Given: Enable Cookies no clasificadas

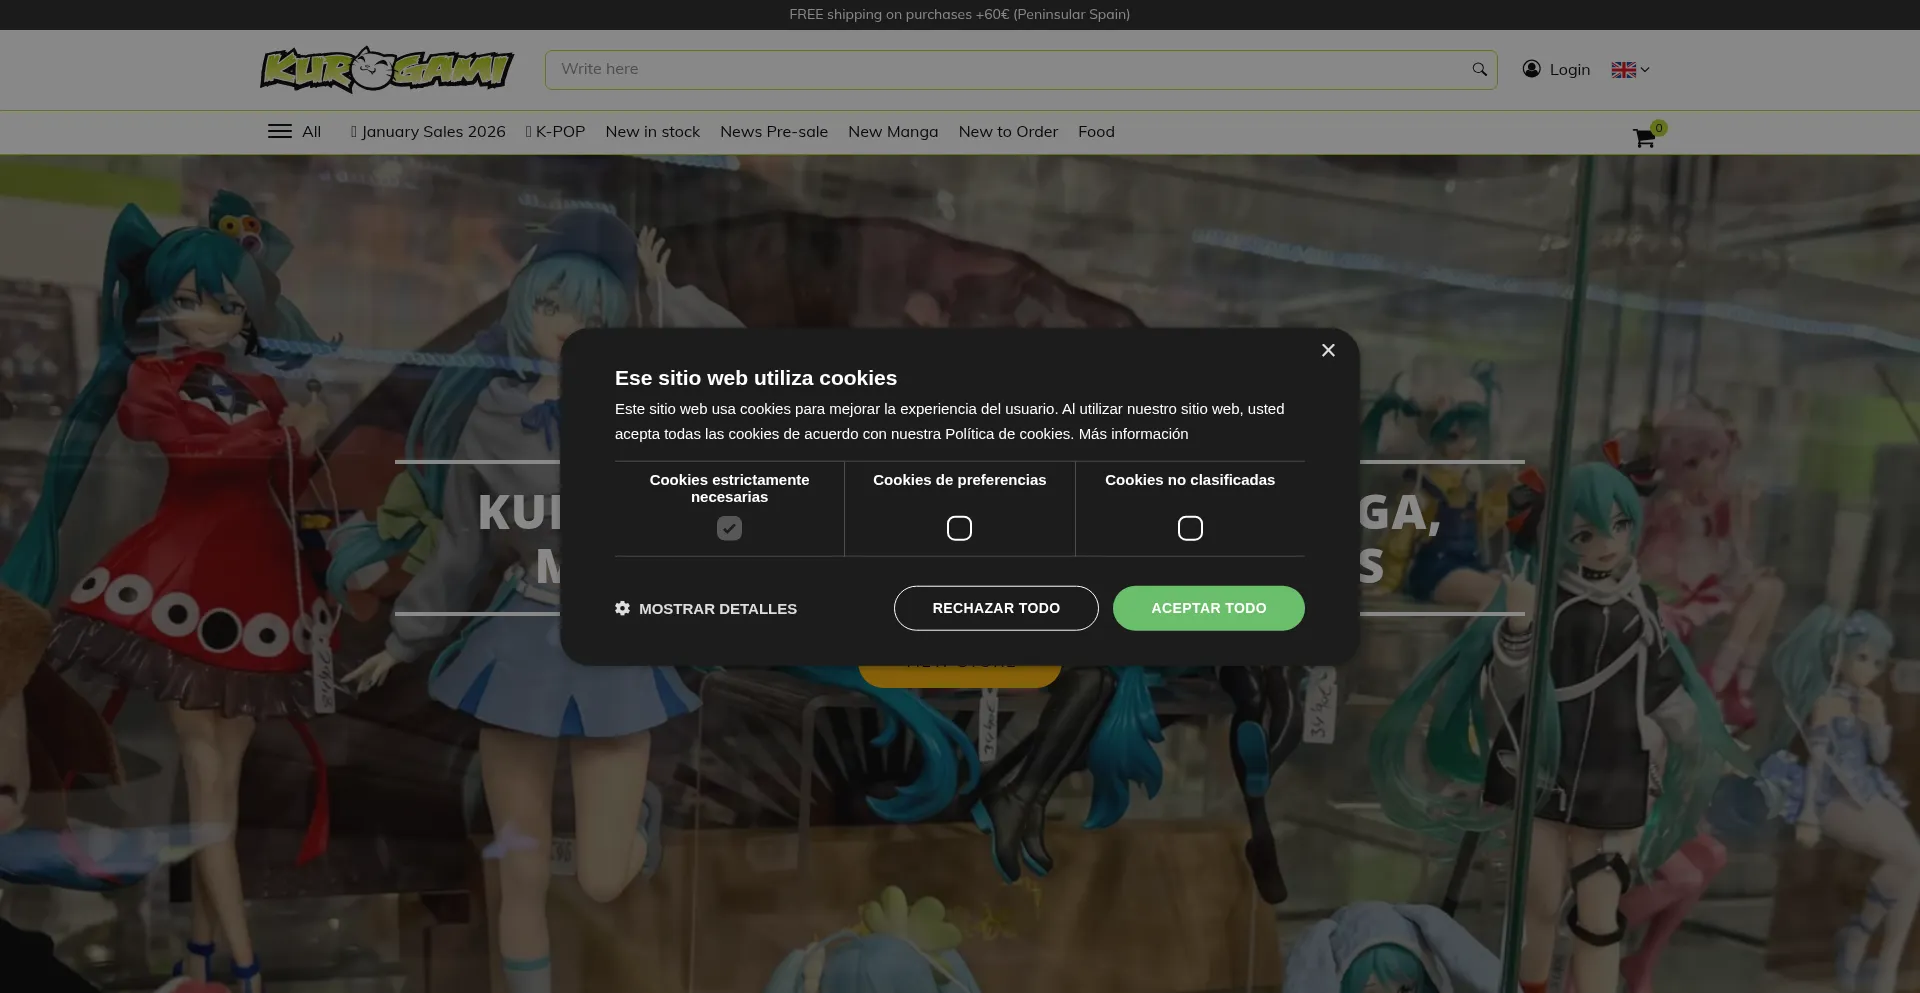Looking at the screenshot, I should coord(1189,528).
